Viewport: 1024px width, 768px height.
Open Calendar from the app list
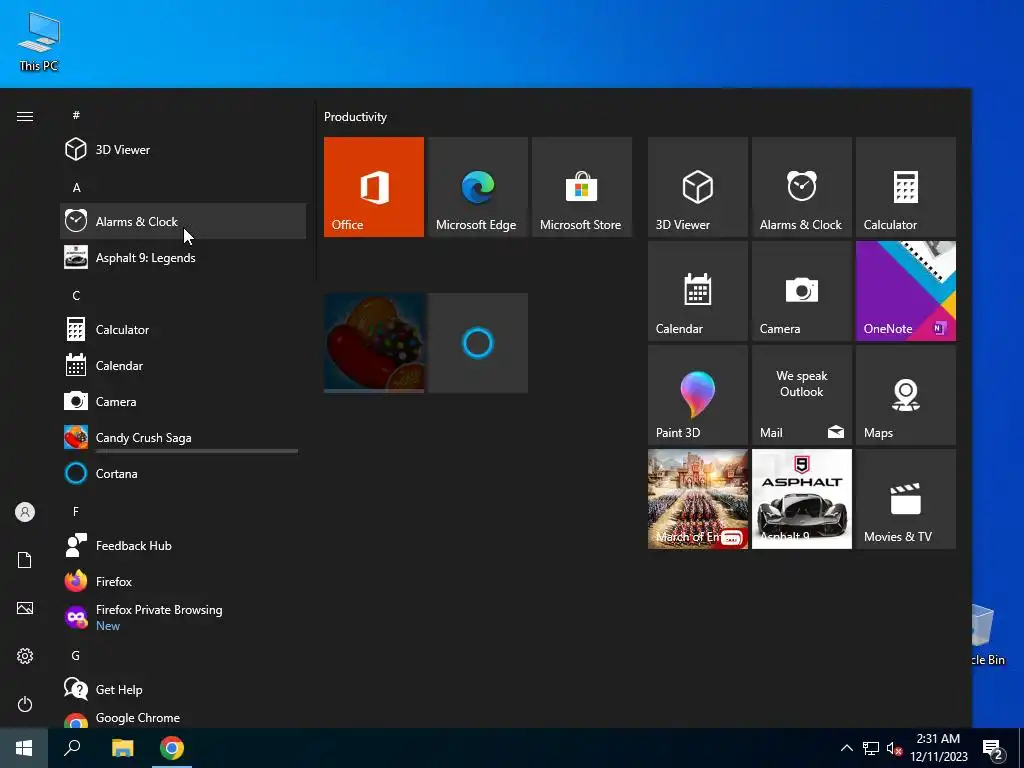183,365
